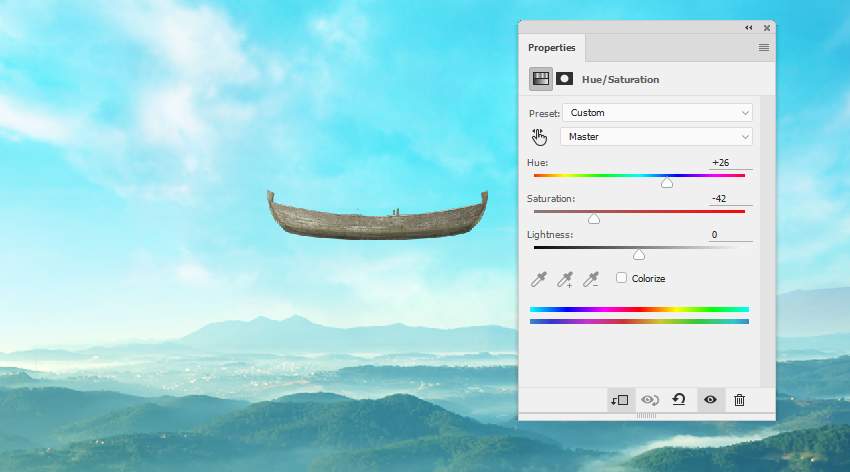Open the Properties panel flyout menu

764,48
